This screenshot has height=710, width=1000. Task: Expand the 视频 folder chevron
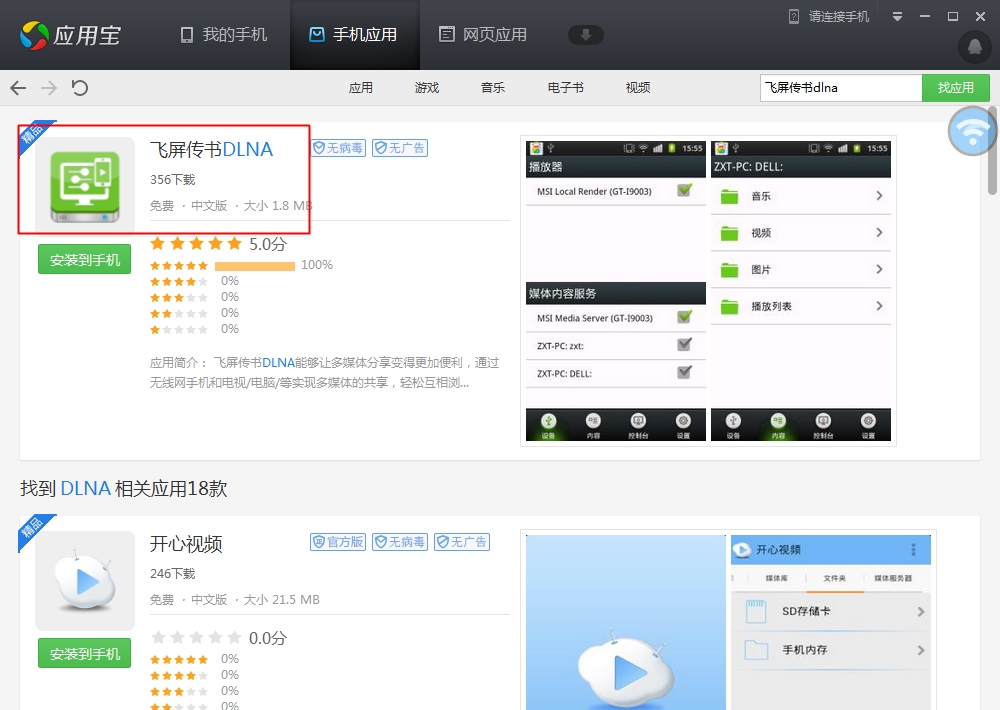(879, 233)
